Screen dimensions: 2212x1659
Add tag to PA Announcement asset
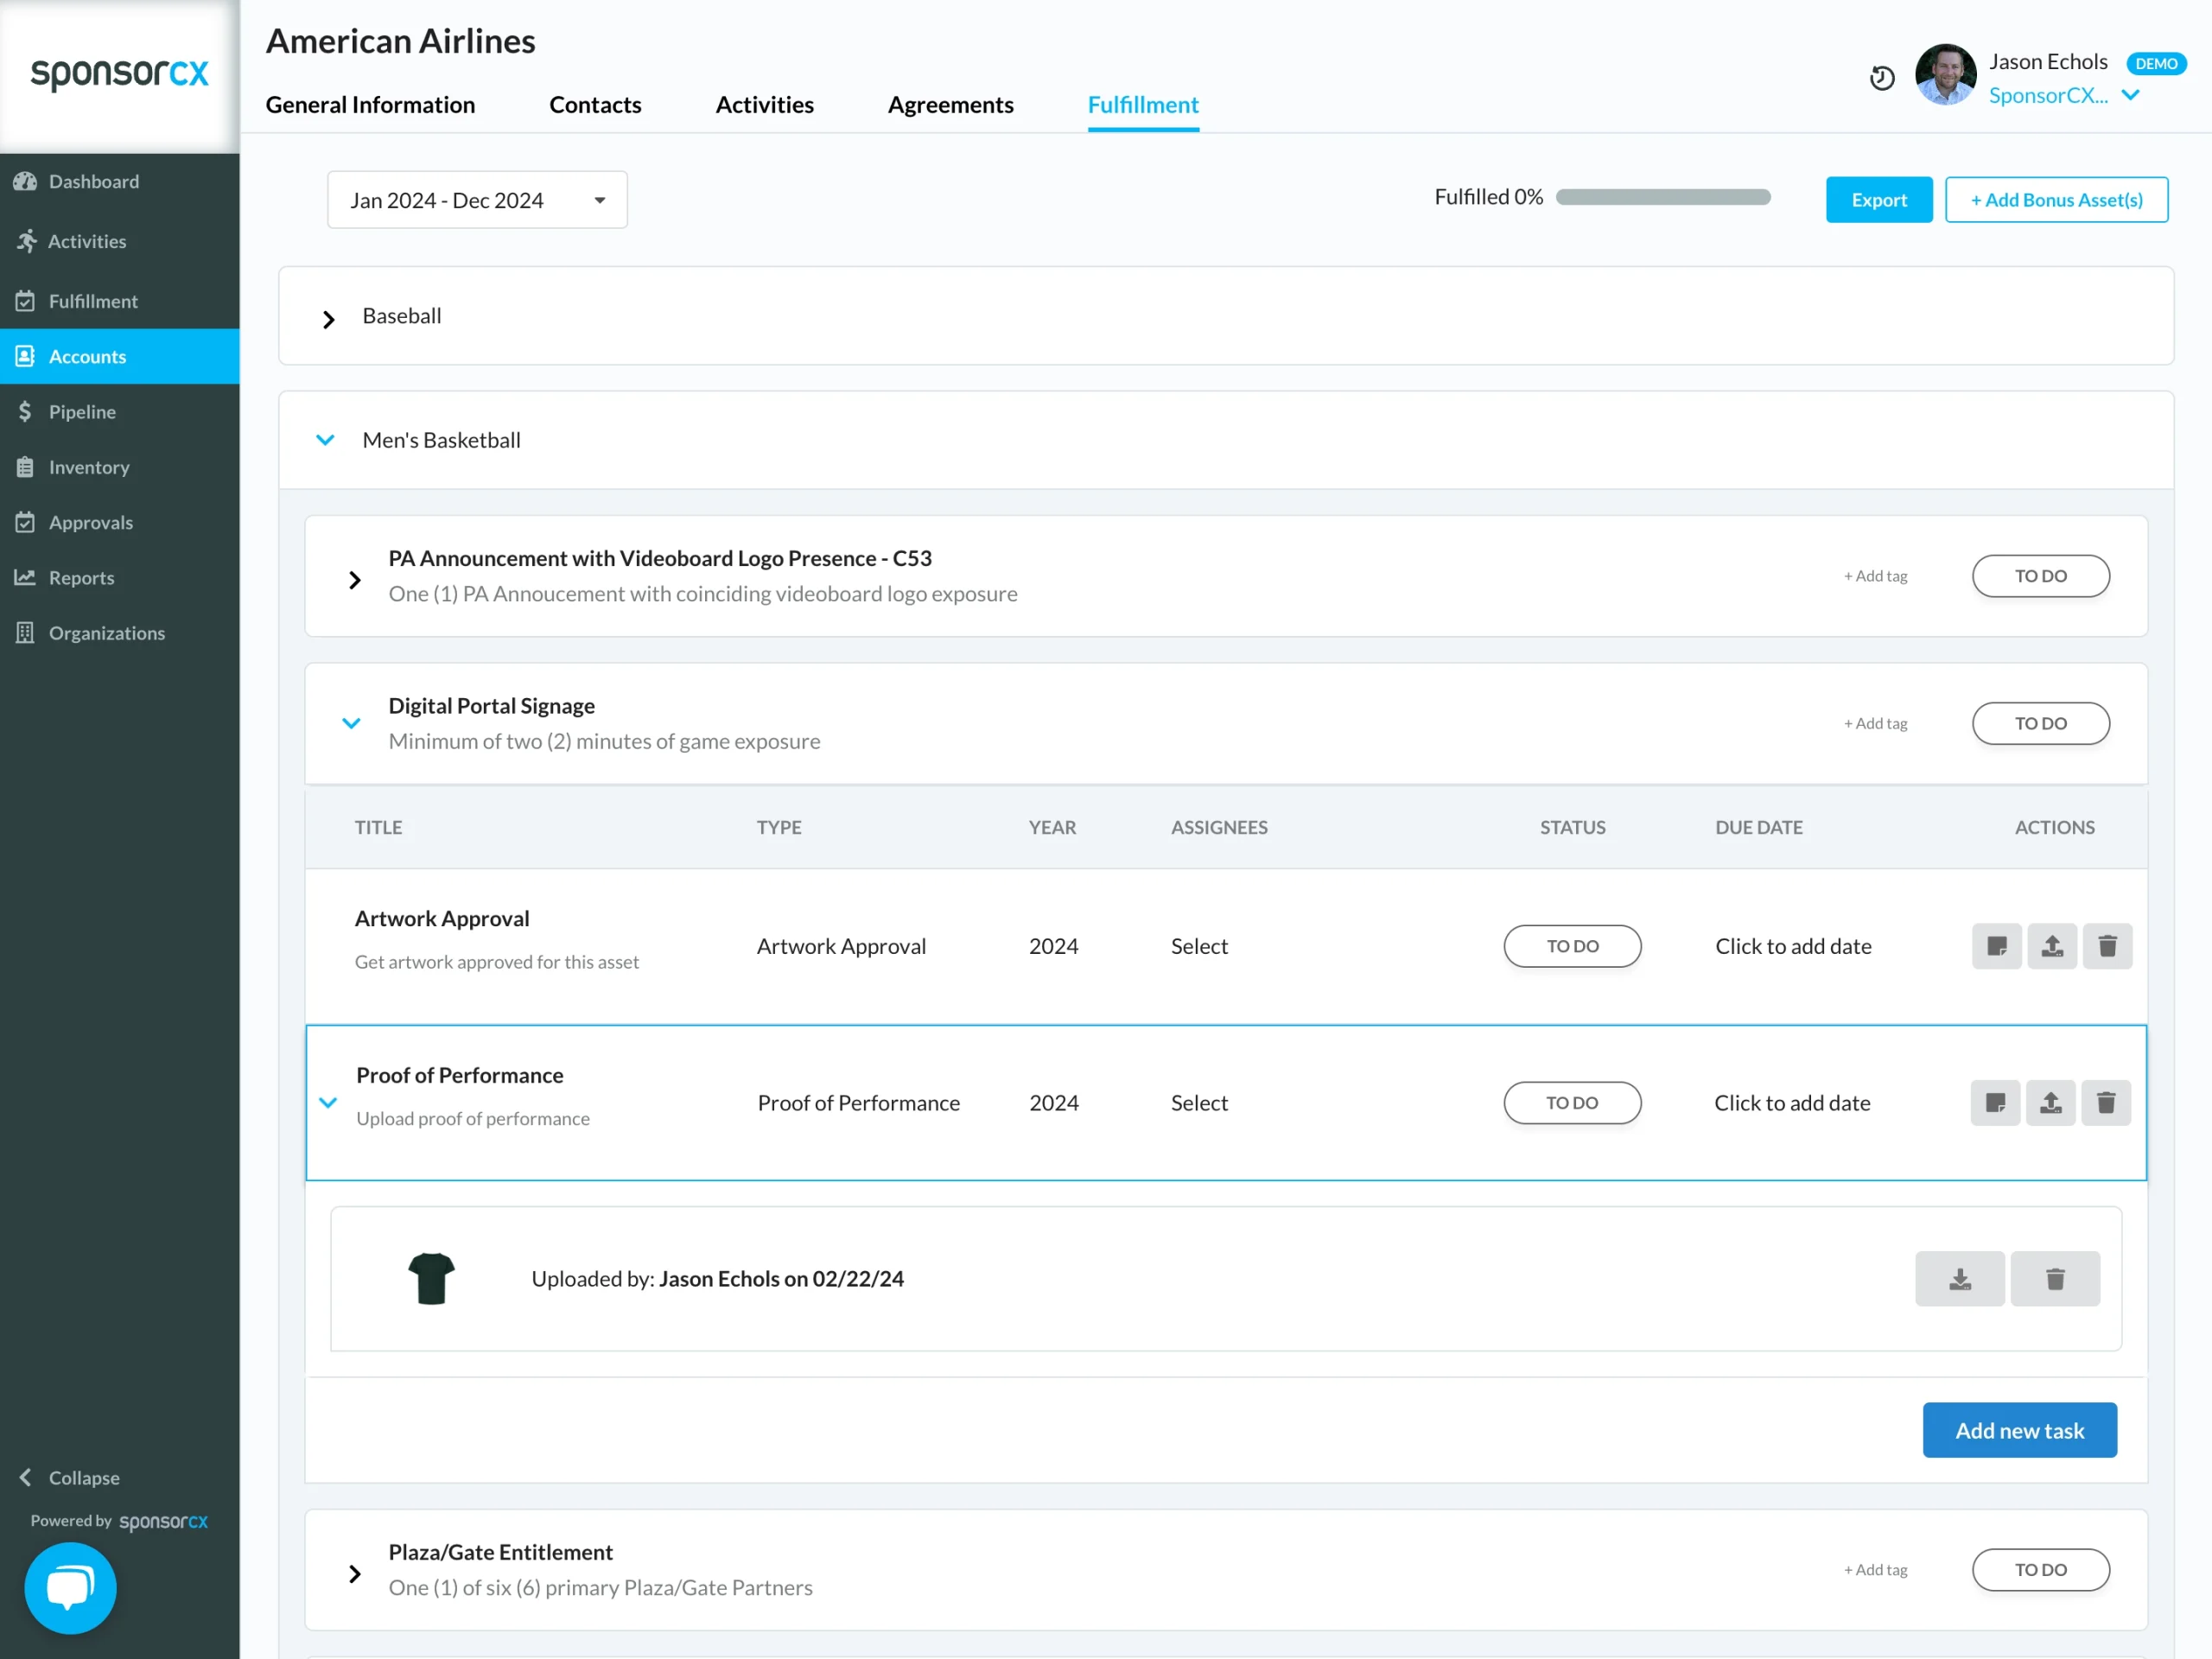click(x=1875, y=576)
